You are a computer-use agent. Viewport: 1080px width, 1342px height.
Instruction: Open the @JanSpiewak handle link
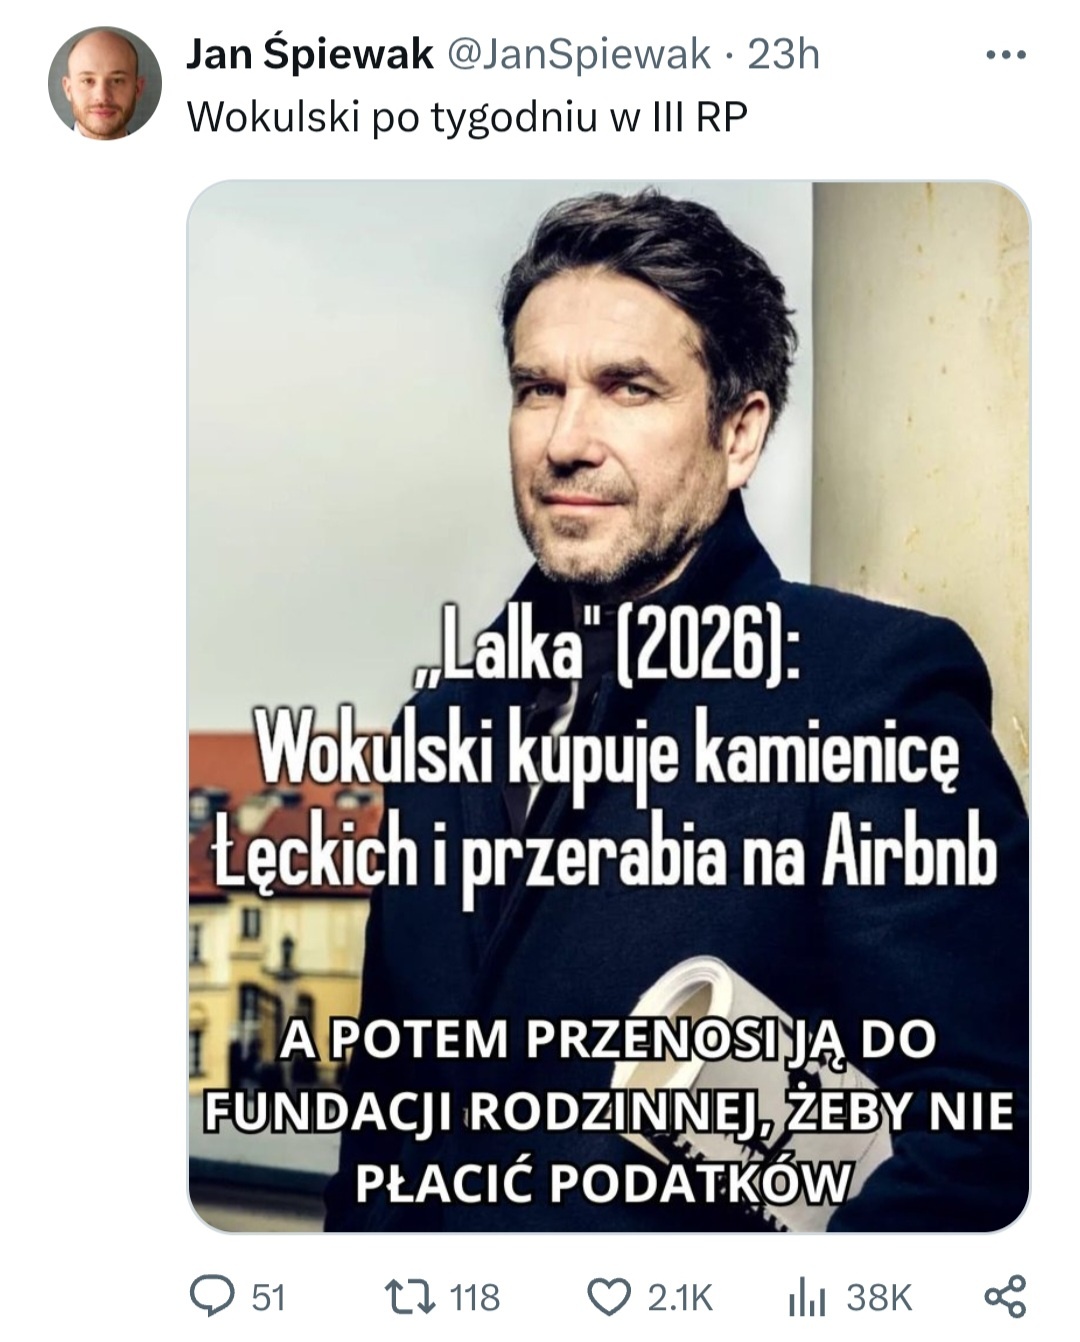pos(577,55)
